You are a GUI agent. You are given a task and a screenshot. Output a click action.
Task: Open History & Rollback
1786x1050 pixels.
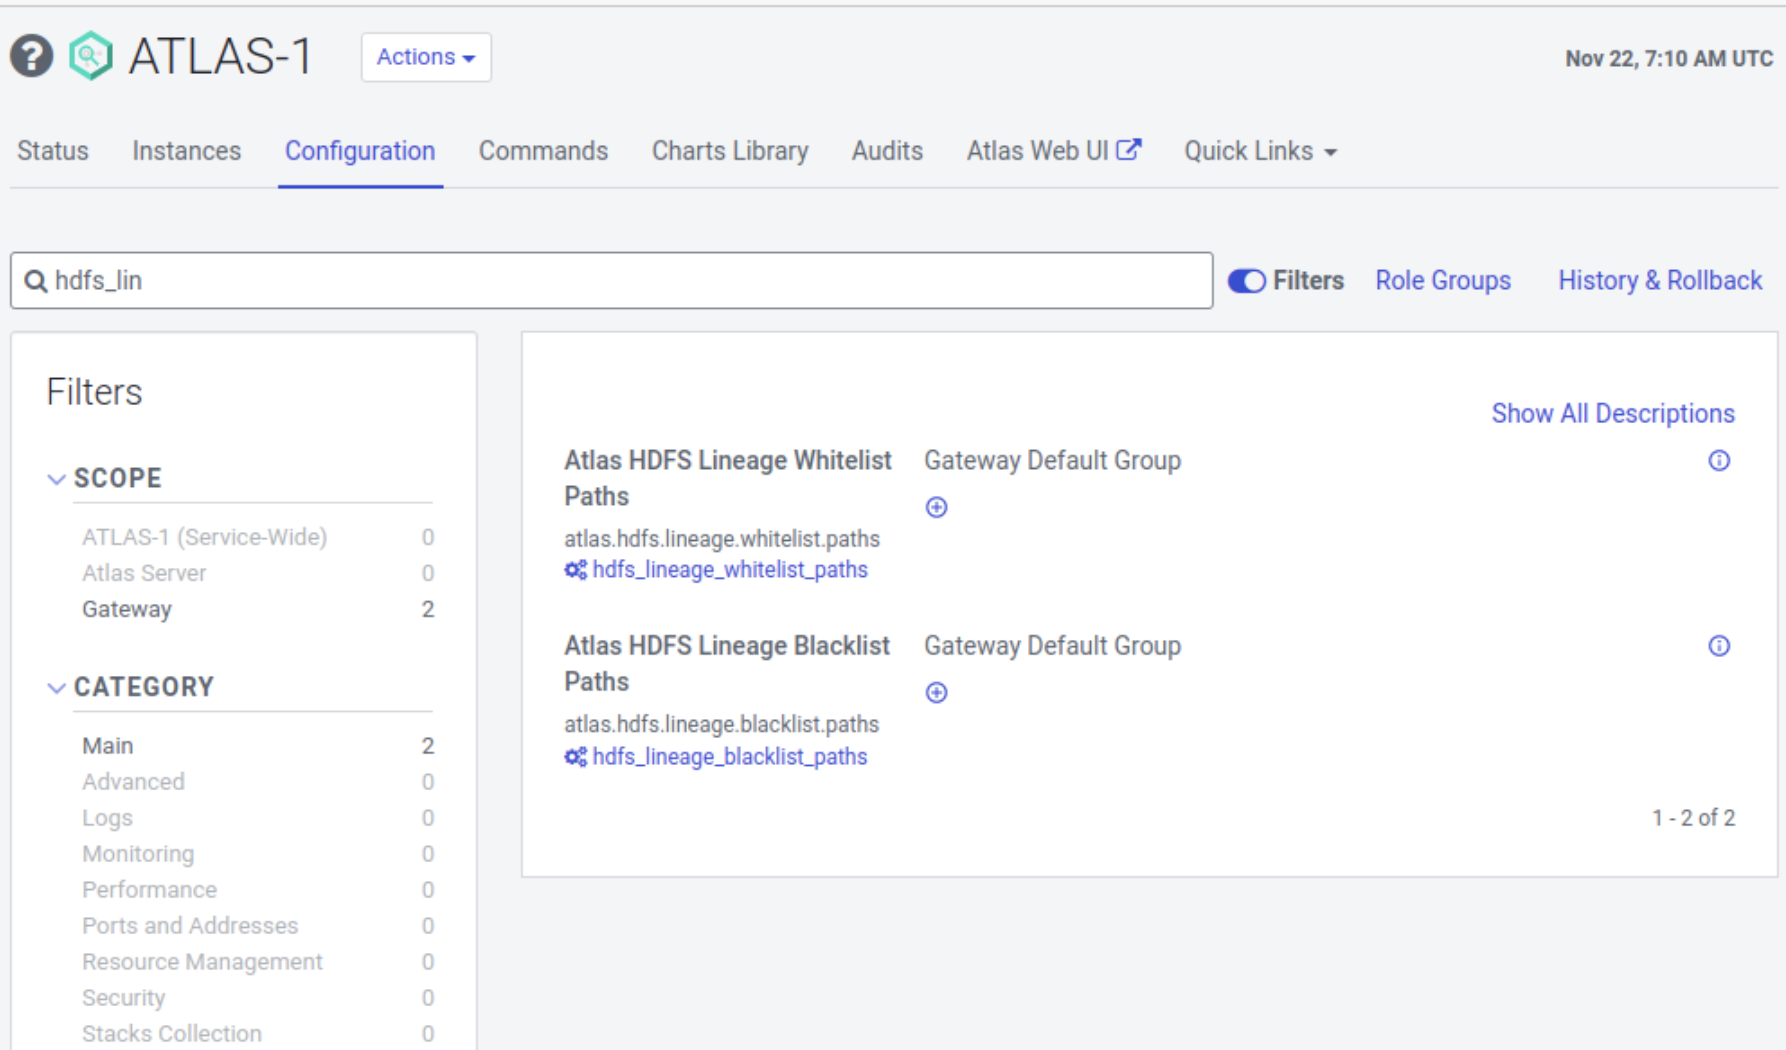[x=1659, y=281]
